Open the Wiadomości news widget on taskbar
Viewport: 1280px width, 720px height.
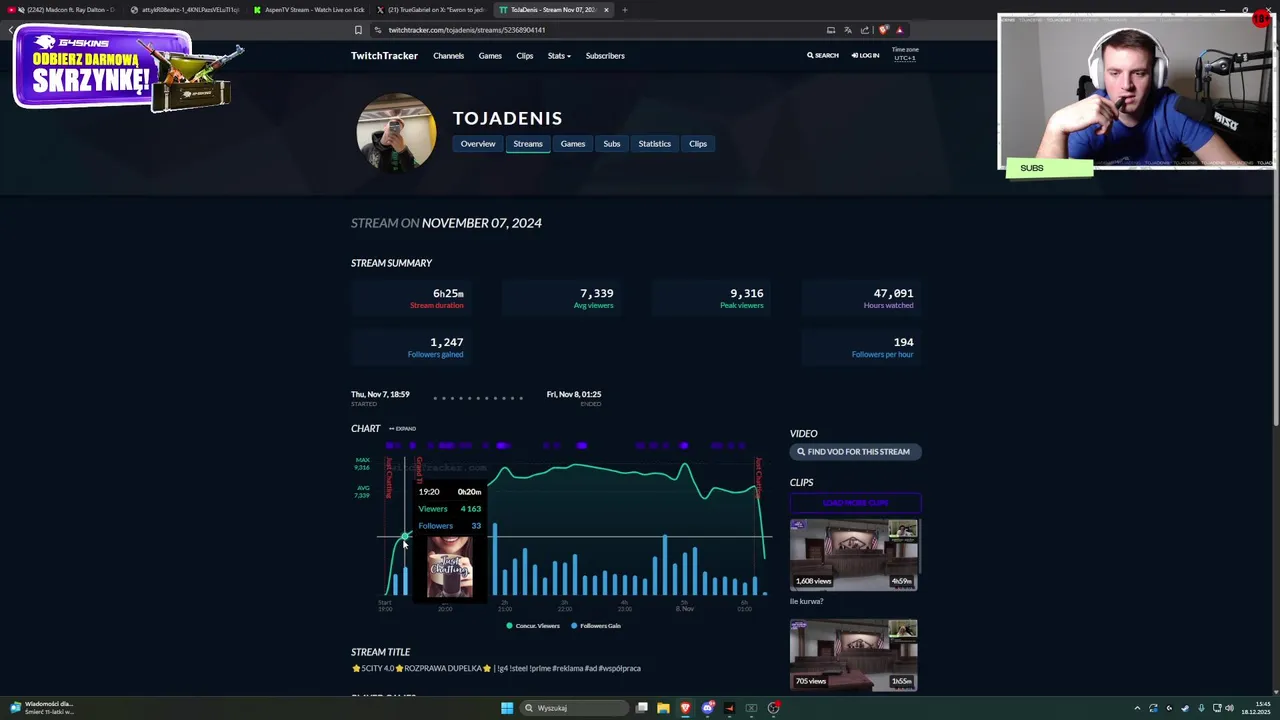pyautogui.click(x=42, y=708)
